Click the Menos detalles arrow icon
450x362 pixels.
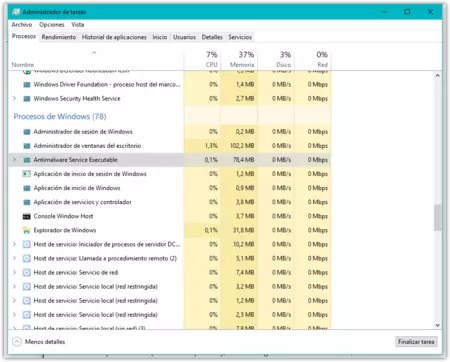(17, 342)
